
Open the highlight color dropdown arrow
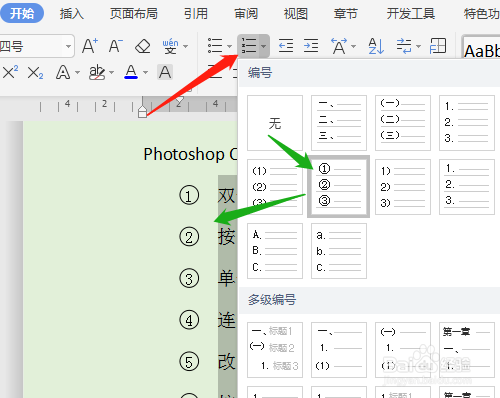pyautogui.click(x=112, y=72)
